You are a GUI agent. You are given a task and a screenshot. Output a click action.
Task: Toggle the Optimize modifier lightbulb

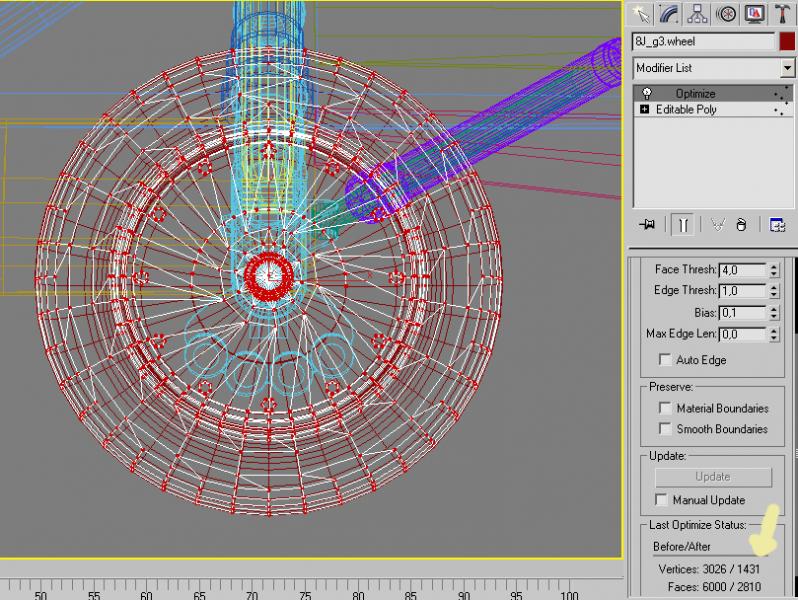(647, 93)
